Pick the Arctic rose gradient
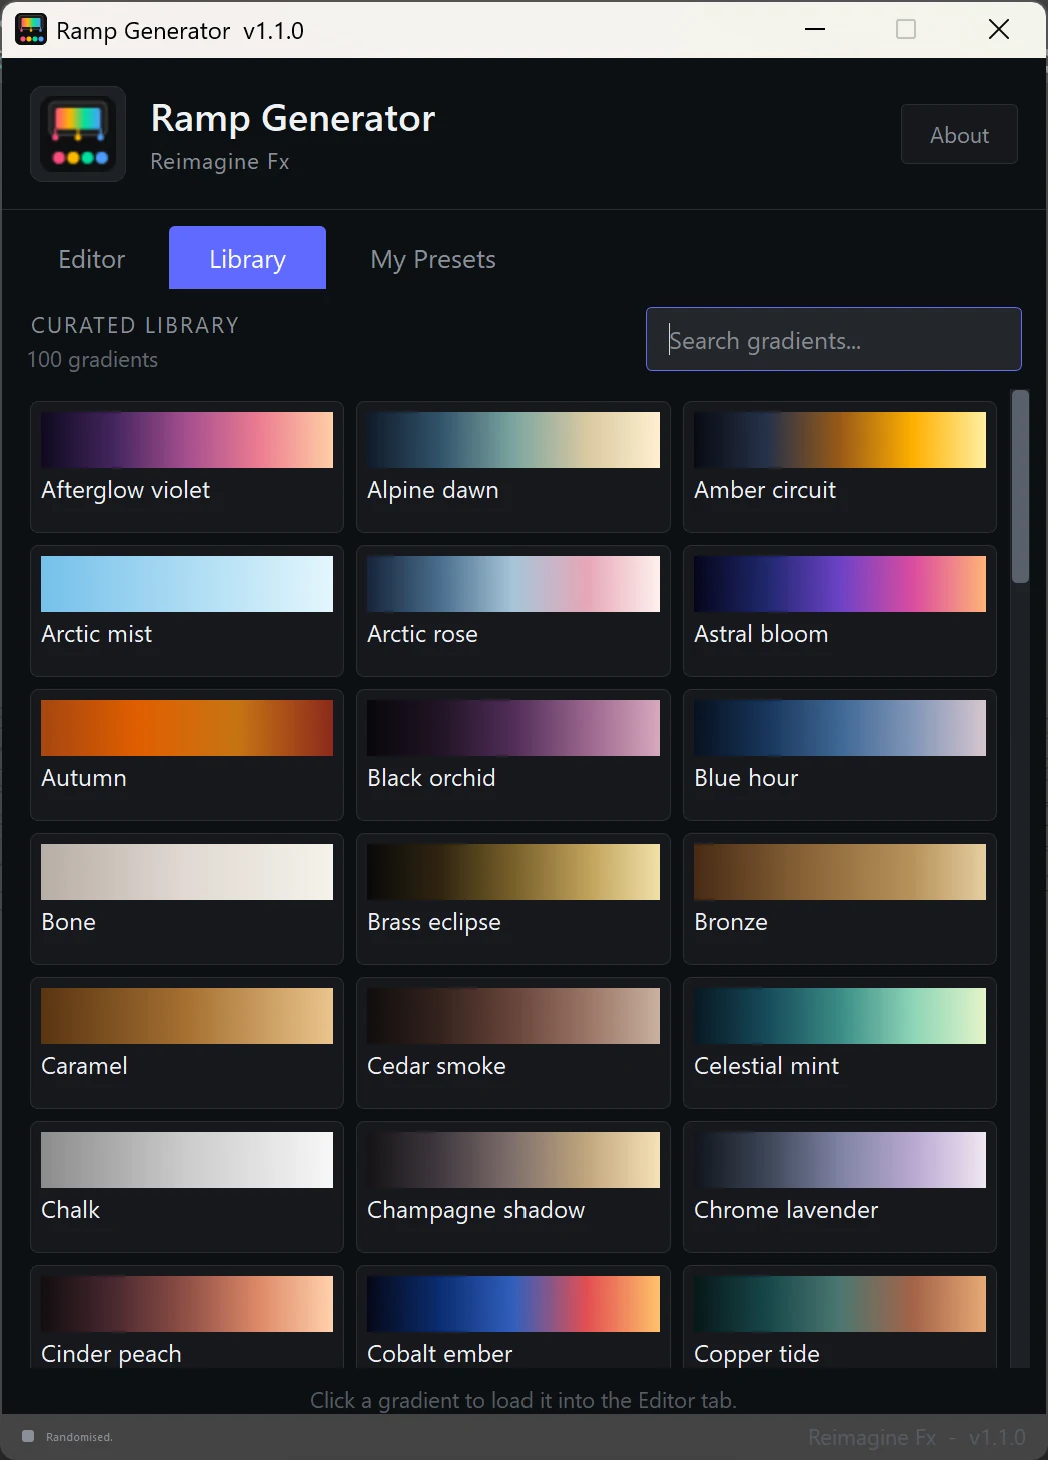 coord(513,610)
